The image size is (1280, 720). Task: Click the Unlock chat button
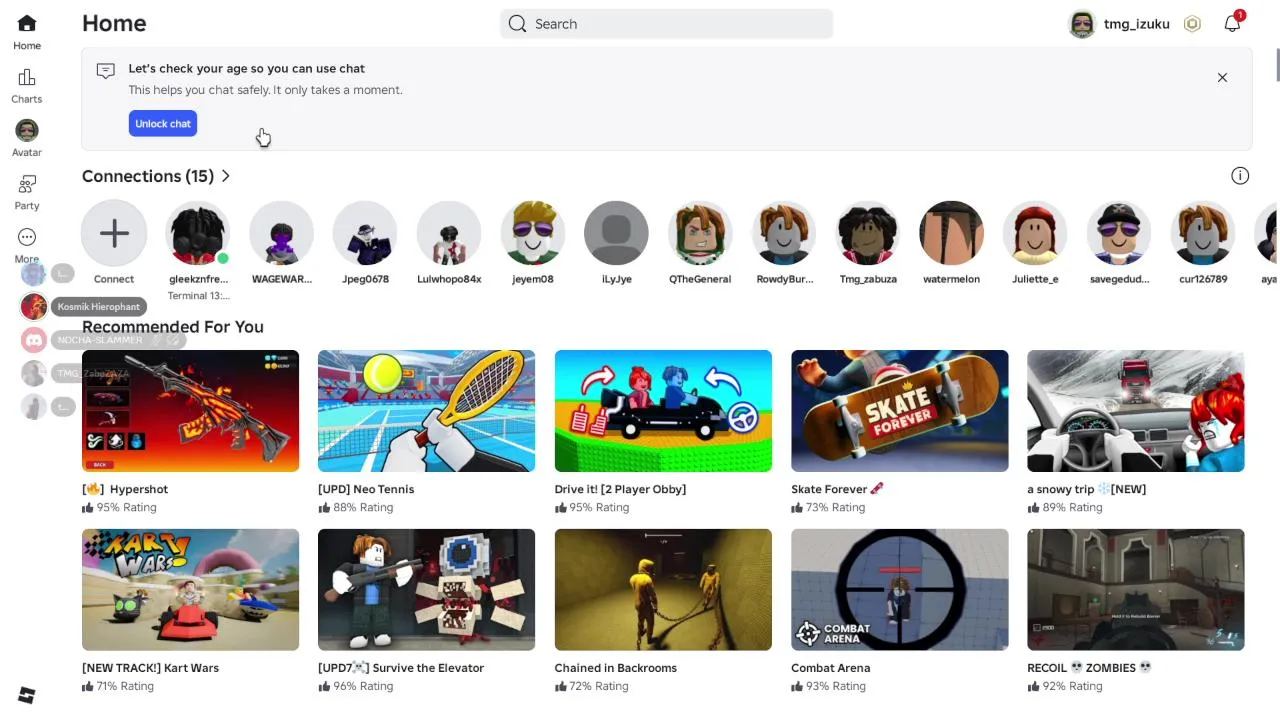(x=163, y=123)
